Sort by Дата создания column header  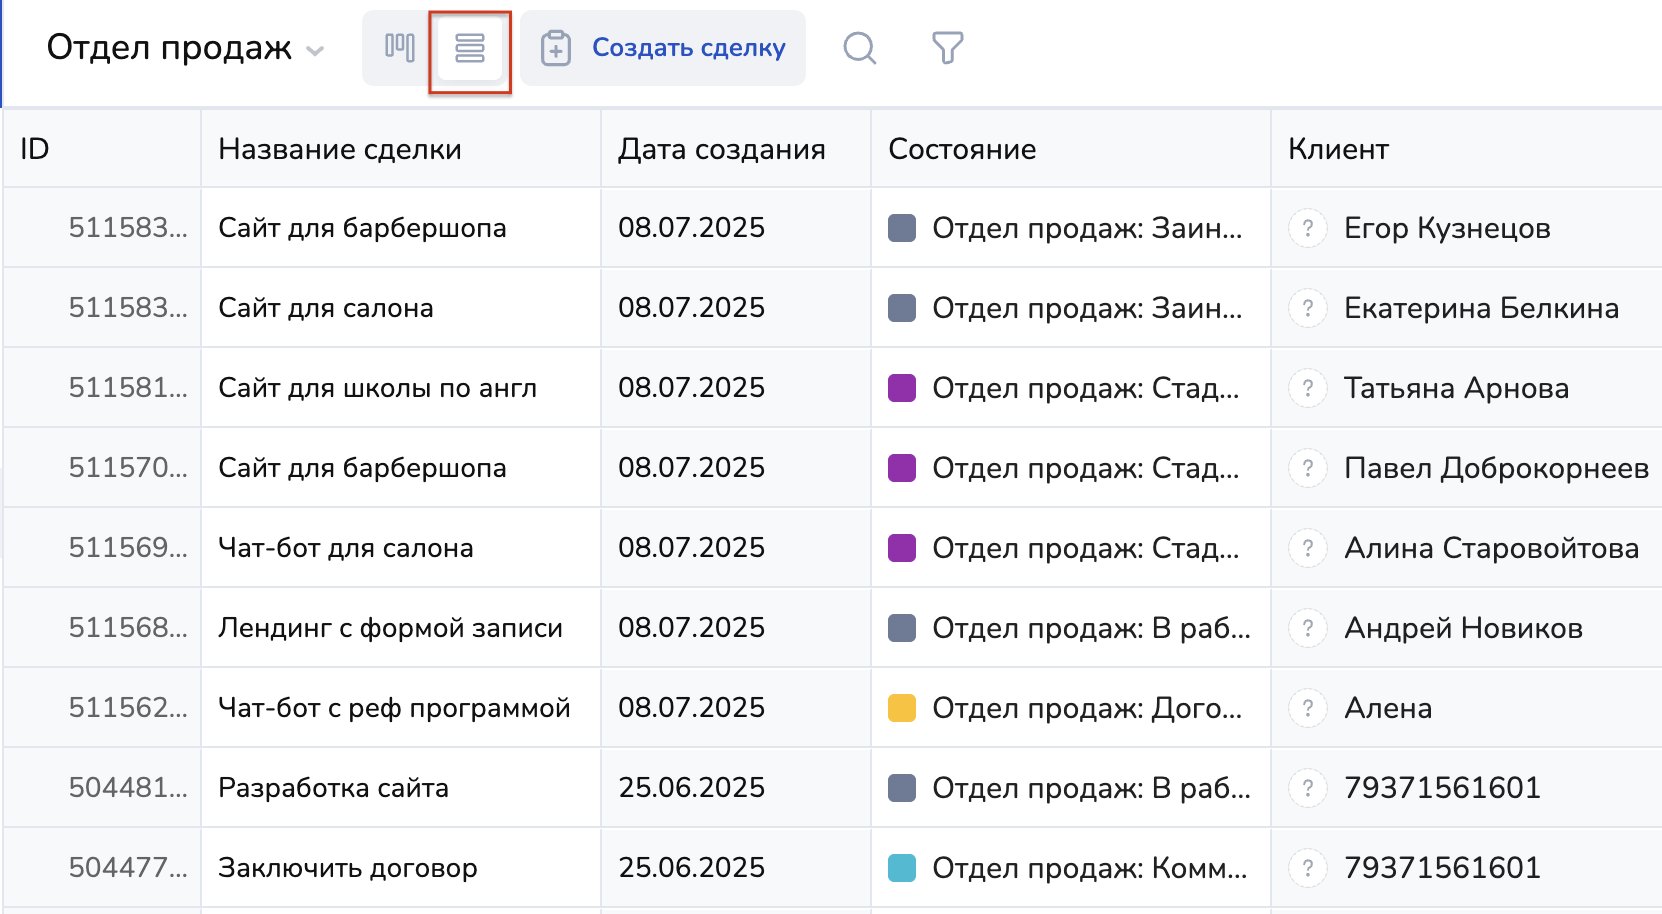tap(721, 149)
